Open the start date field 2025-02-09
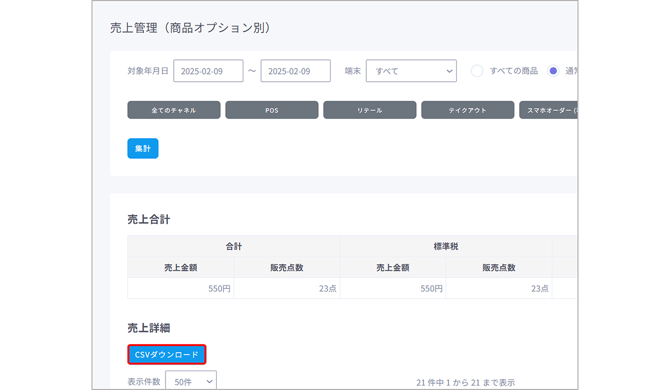Screen dimensions: 670x390 pos(208,71)
